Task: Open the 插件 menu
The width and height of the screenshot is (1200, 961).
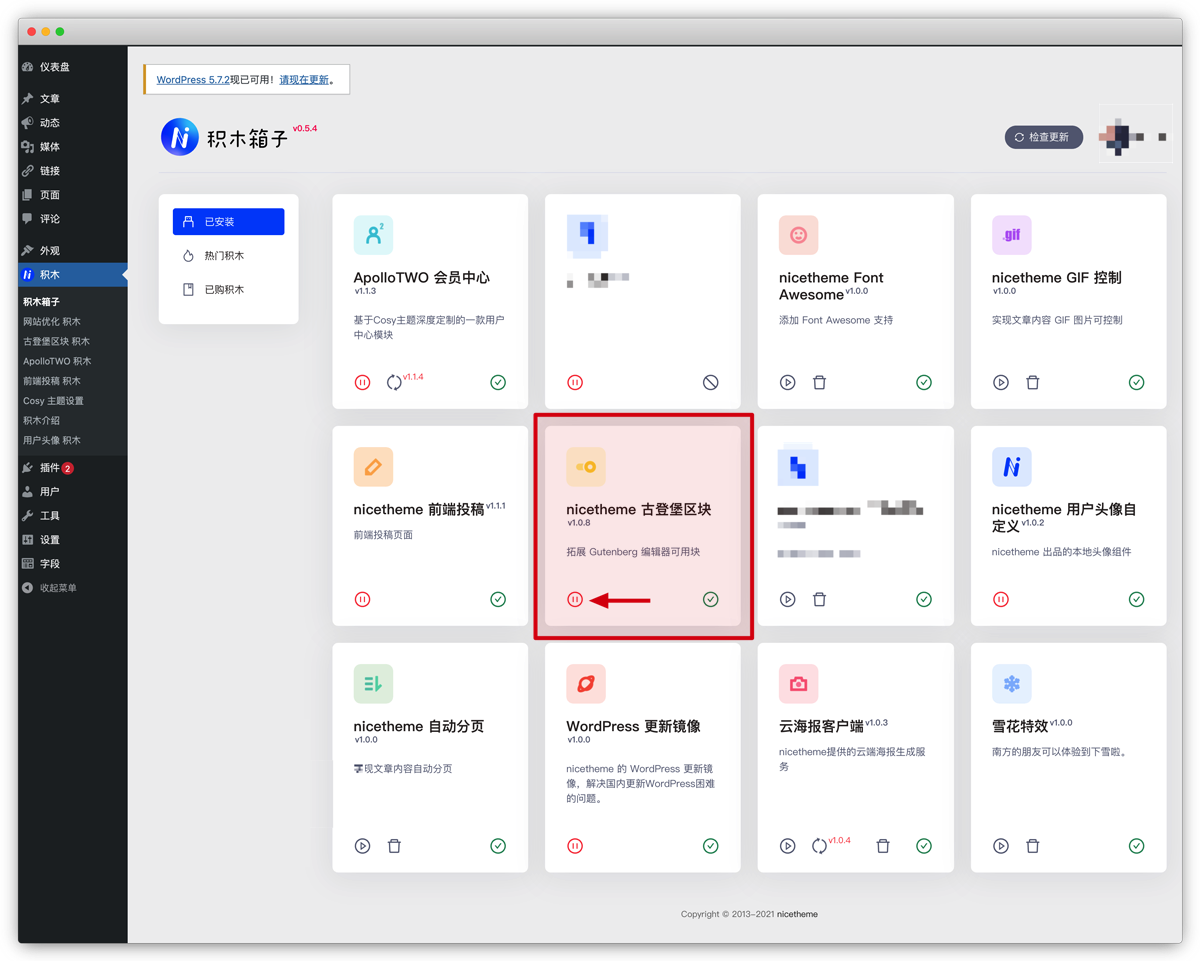Action: pos(73,468)
